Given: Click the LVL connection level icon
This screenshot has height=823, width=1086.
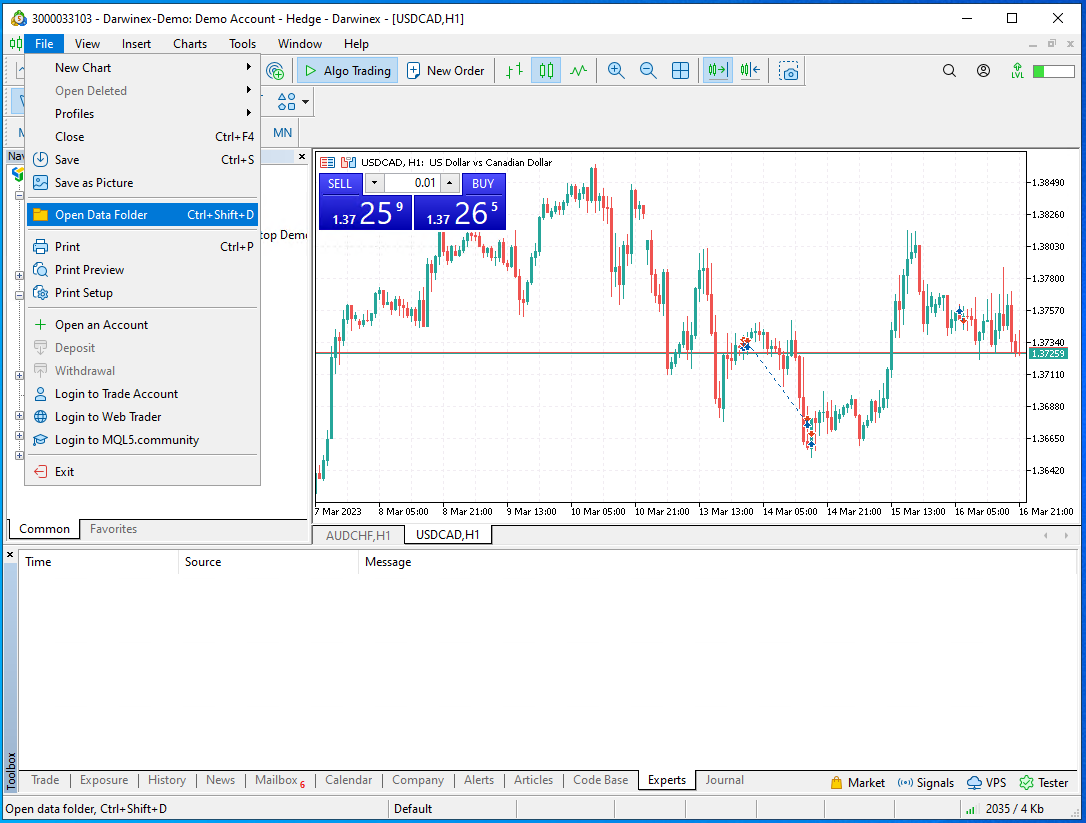Looking at the screenshot, I should (1017, 71).
